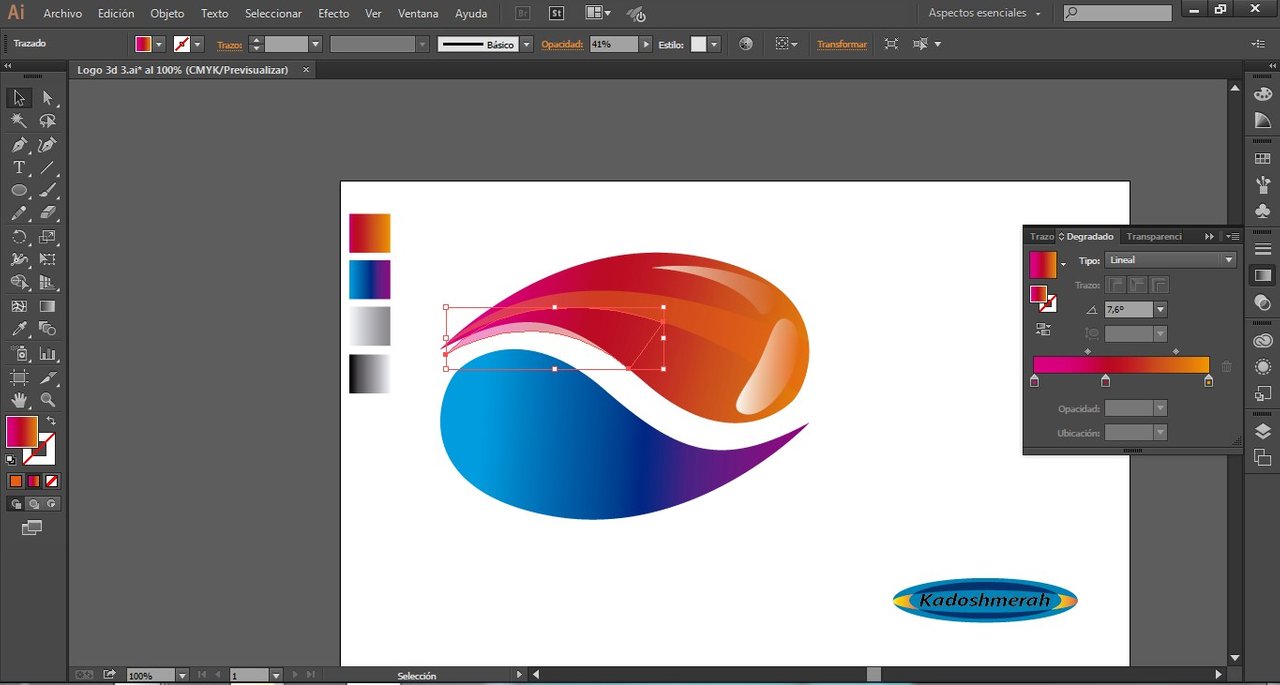Click the reverse gradient icon
The width and height of the screenshot is (1280, 685).
(1043, 329)
